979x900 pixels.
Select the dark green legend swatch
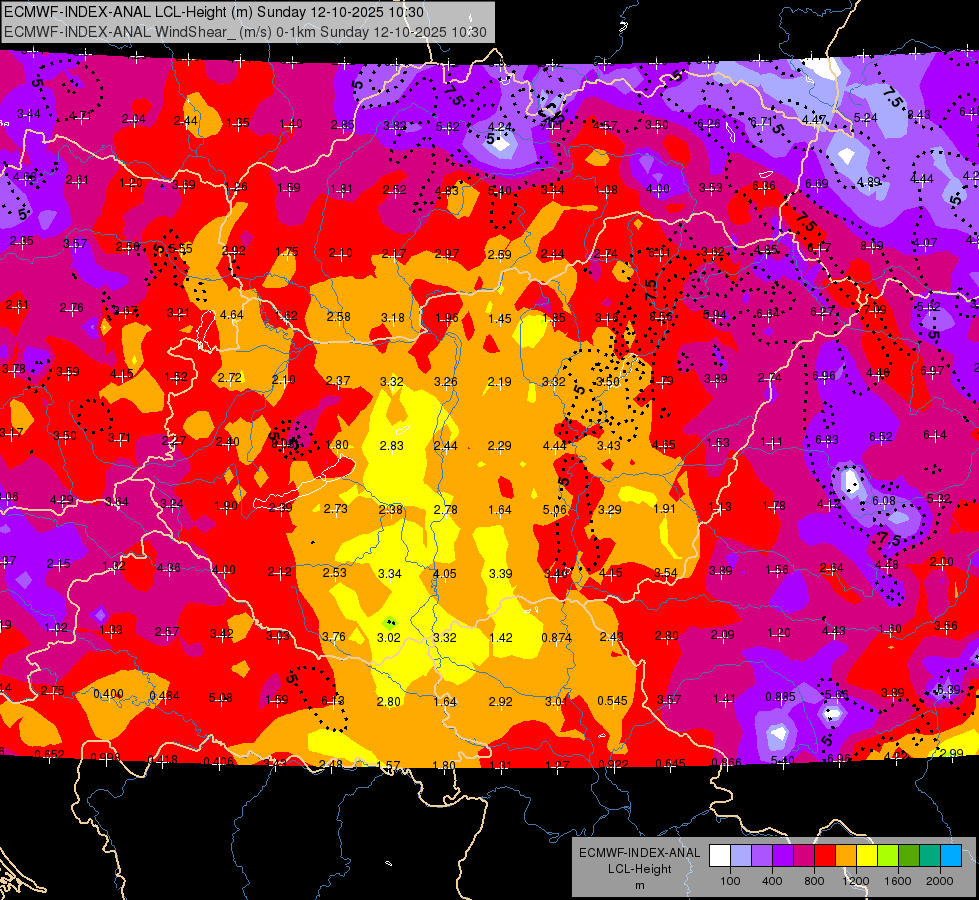[x=909, y=856]
